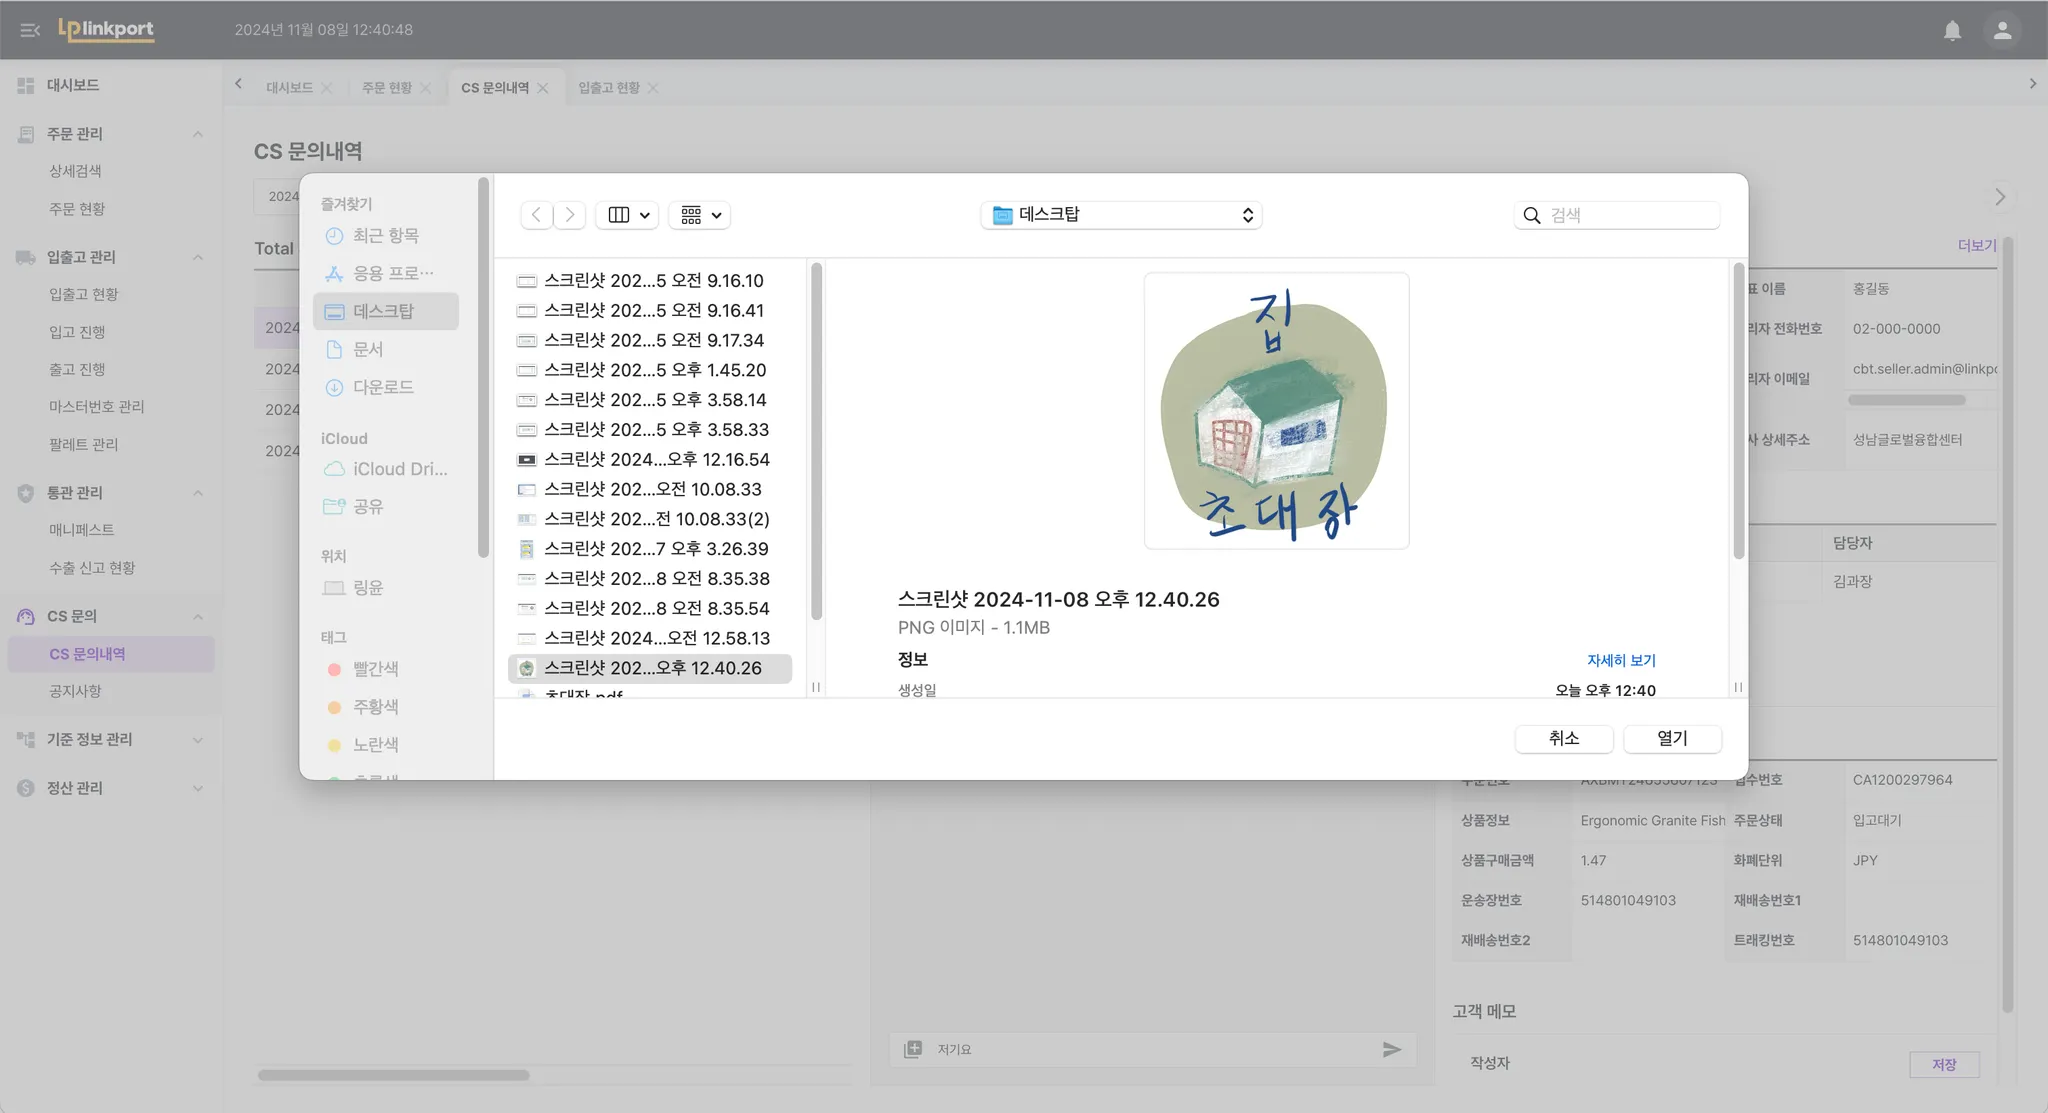Image resolution: width=2048 pixels, height=1113 pixels.
Task: Click the notification bell icon
Action: pos(1951,30)
